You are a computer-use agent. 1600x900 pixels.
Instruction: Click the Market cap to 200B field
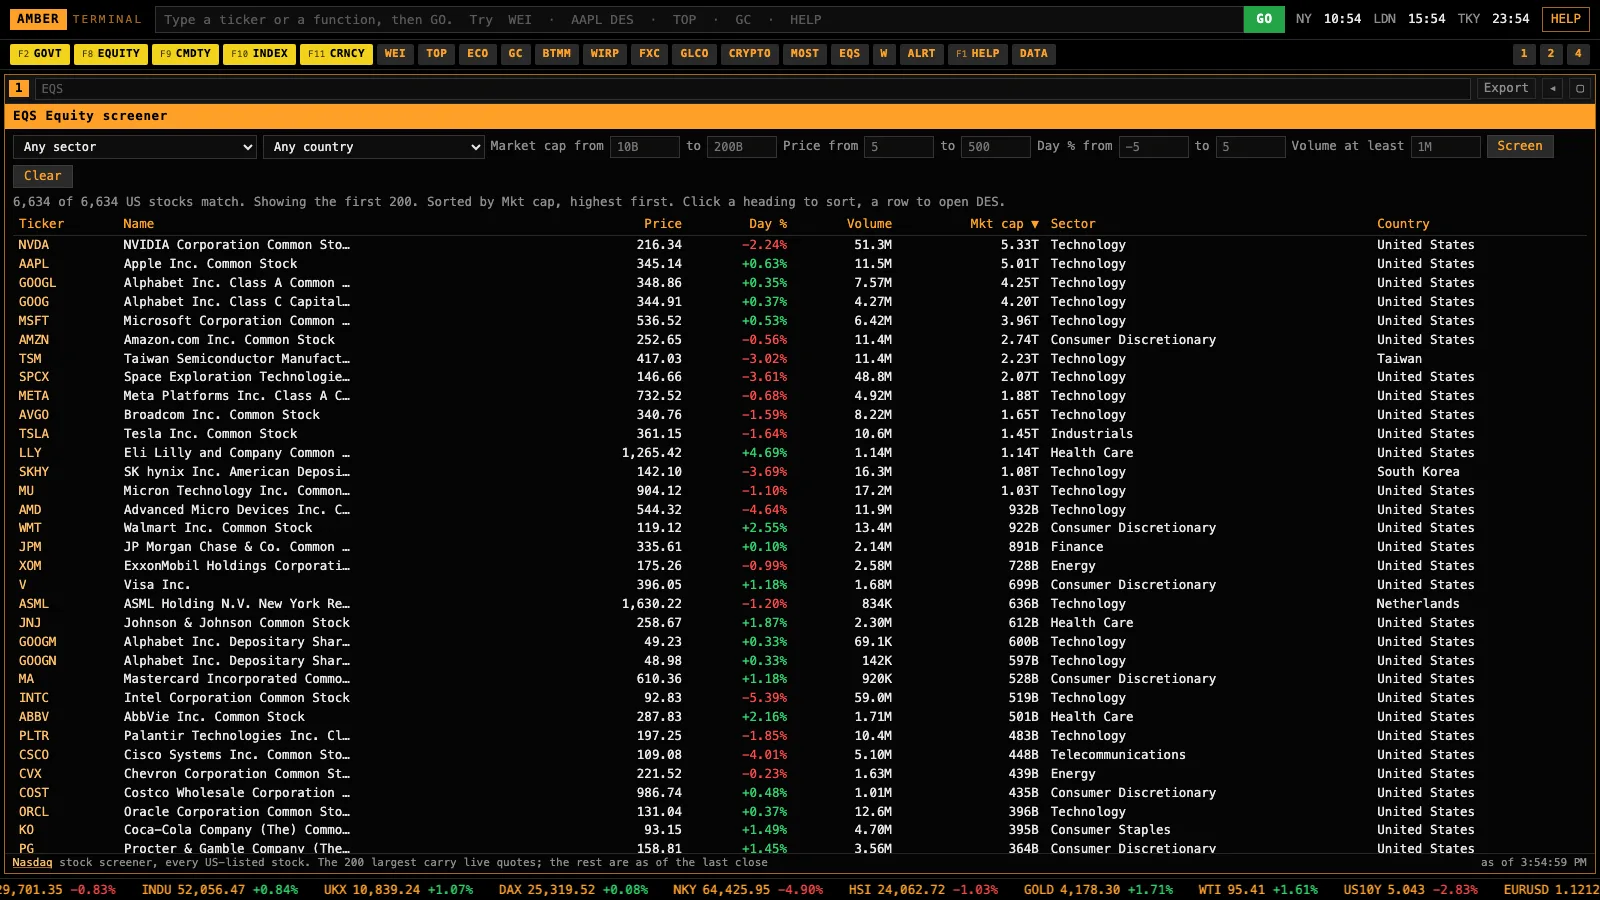[742, 147]
